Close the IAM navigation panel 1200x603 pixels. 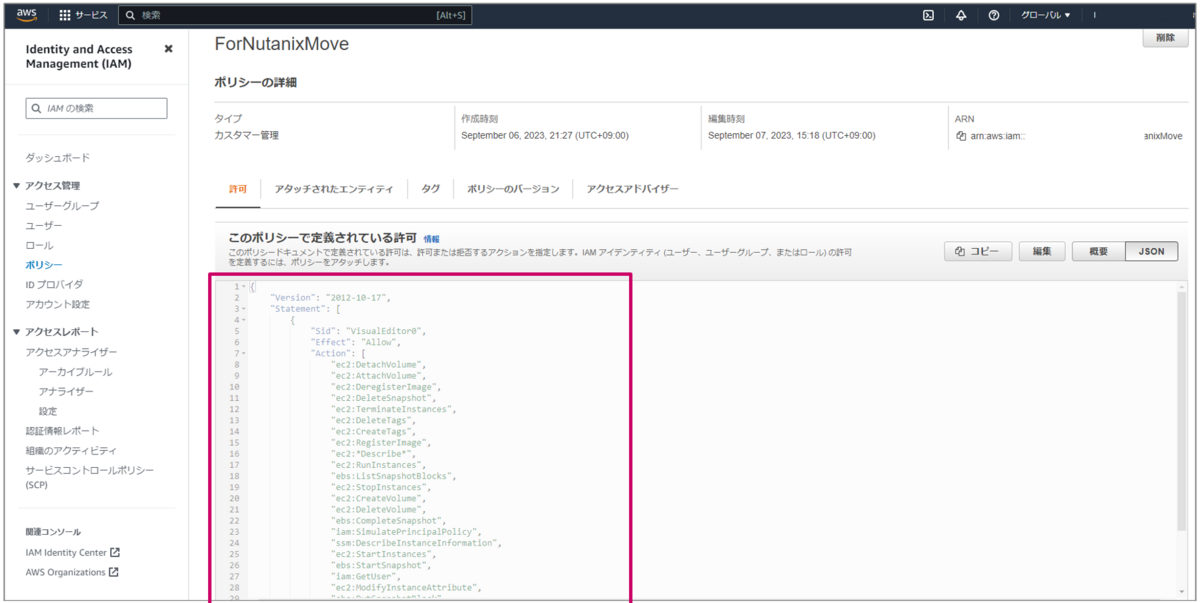pyautogui.click(x=168, y=49)
